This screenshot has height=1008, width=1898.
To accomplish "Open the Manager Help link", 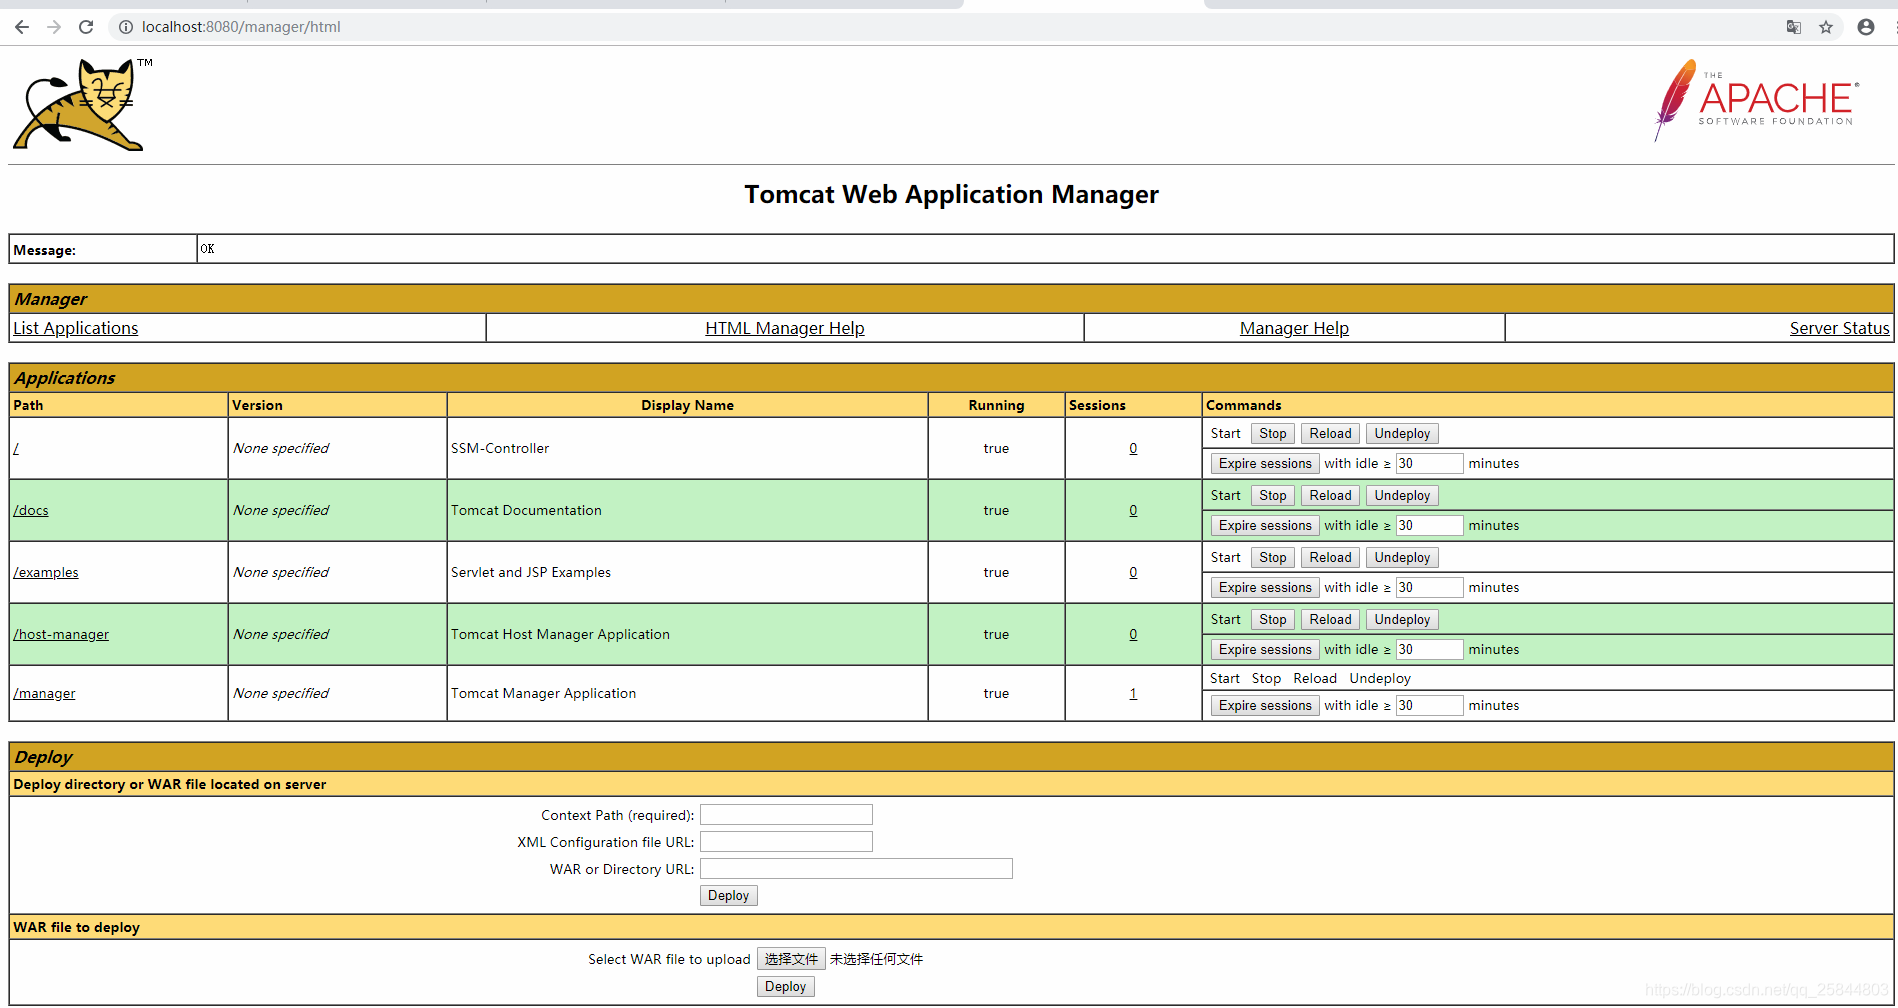I will (x=1294, y=328).
